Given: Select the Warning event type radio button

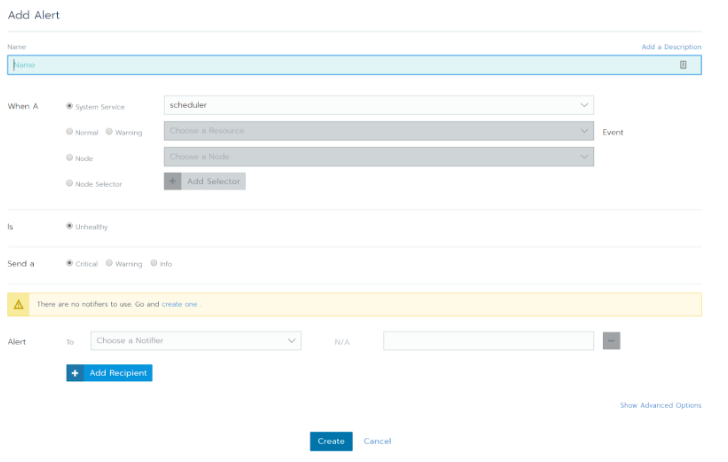Looking at the screenshot, I should click(109, 131).
